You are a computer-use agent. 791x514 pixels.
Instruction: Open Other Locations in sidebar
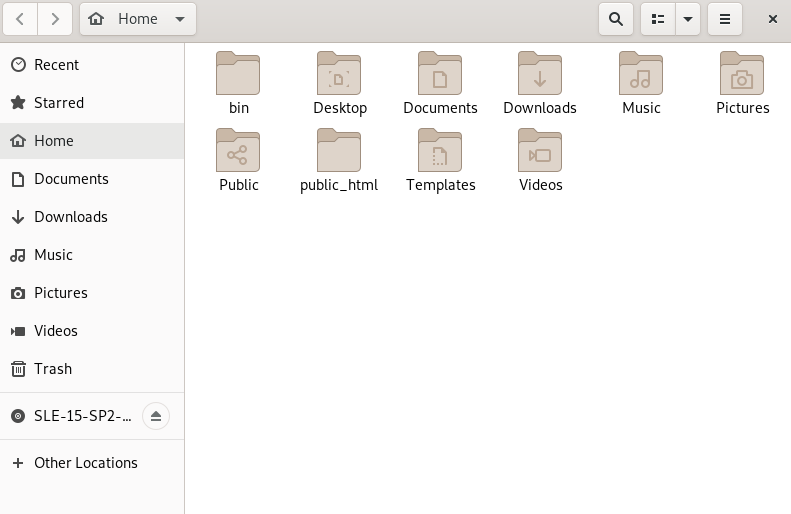click(x=86, y=463)
